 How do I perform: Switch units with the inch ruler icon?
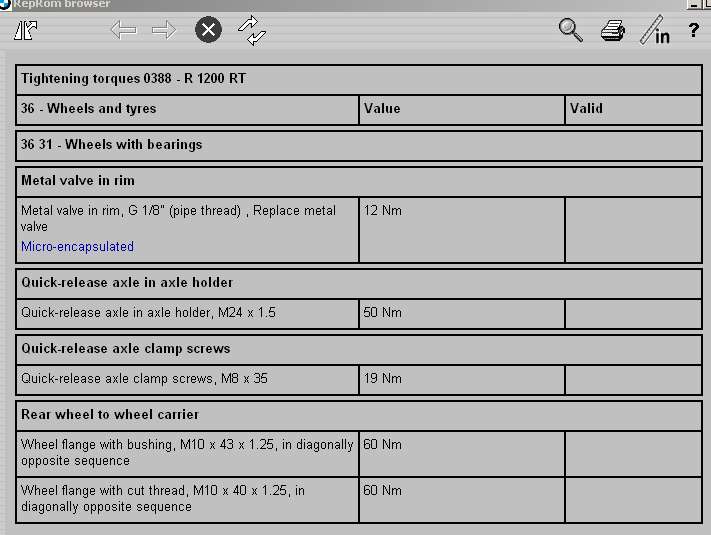click(655, 30)
